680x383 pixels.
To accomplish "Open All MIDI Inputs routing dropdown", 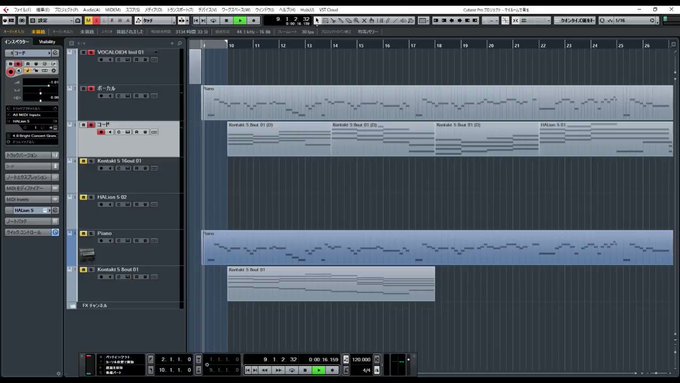I will click(32, 115).
